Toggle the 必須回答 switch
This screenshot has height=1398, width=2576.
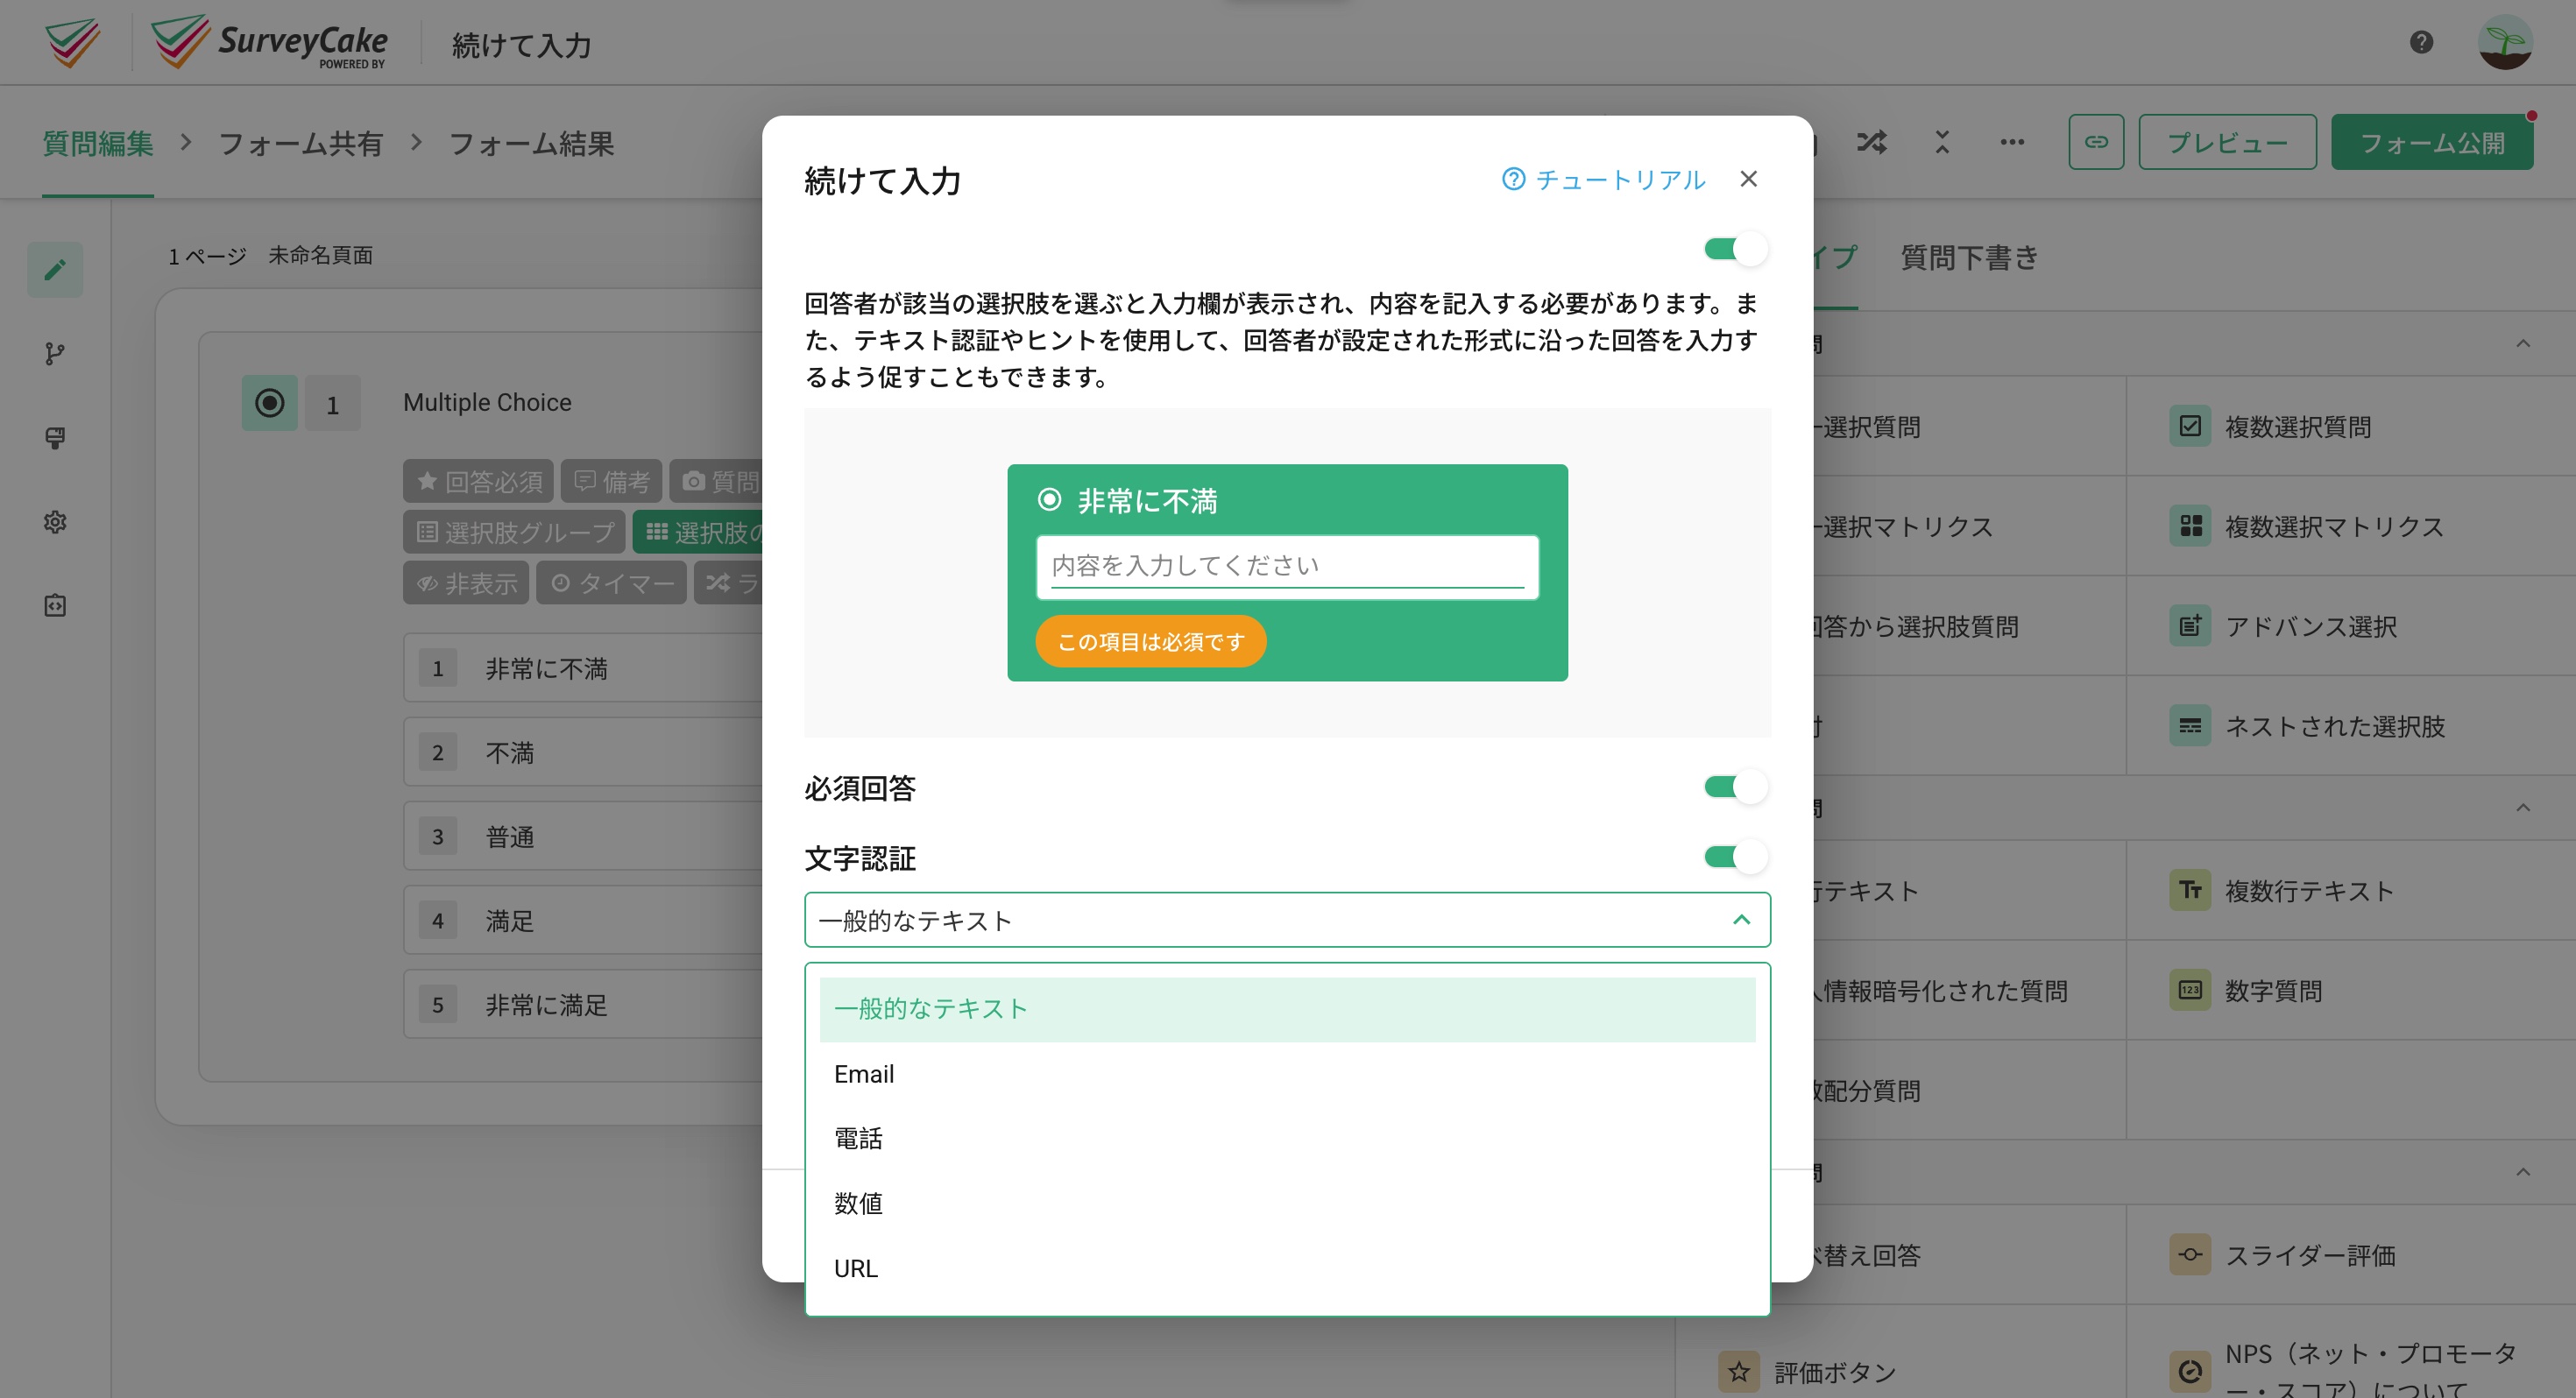(x=1736, y=787)
